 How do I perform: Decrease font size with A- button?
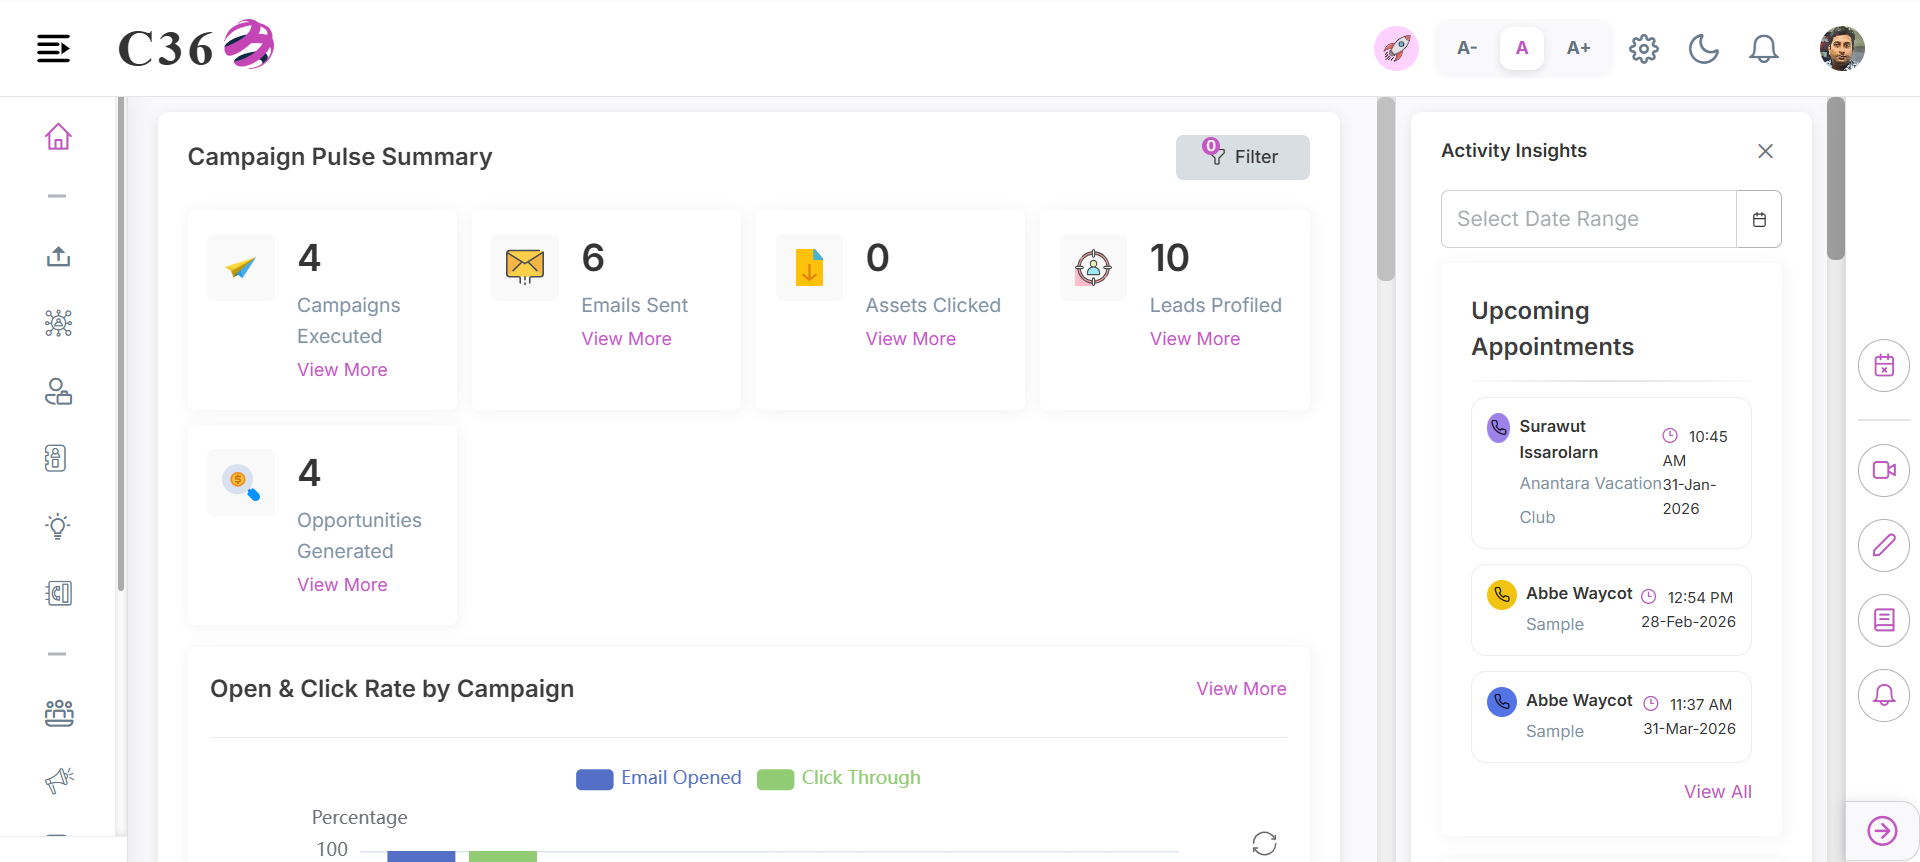tap(1467, 48)
